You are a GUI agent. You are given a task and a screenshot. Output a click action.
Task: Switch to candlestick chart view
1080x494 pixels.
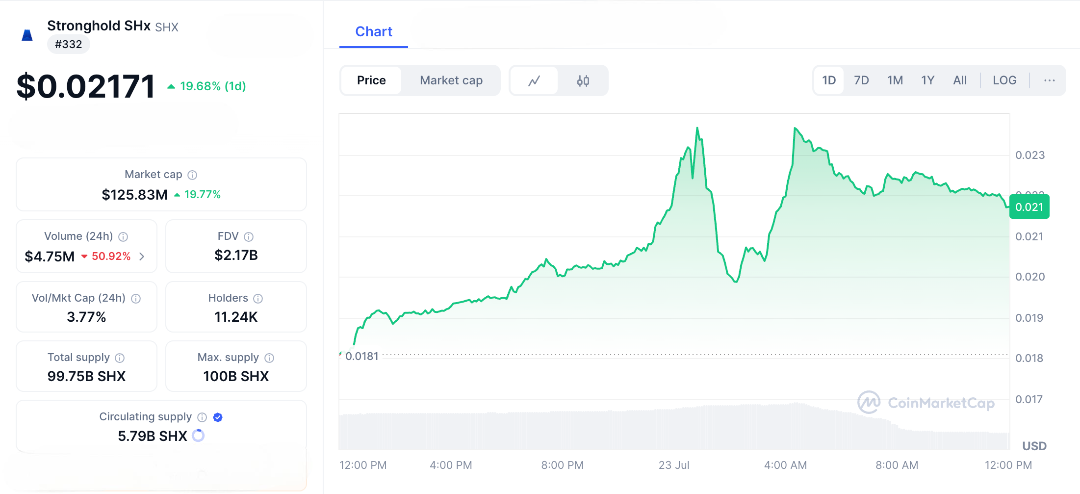[x=583, y=81]
